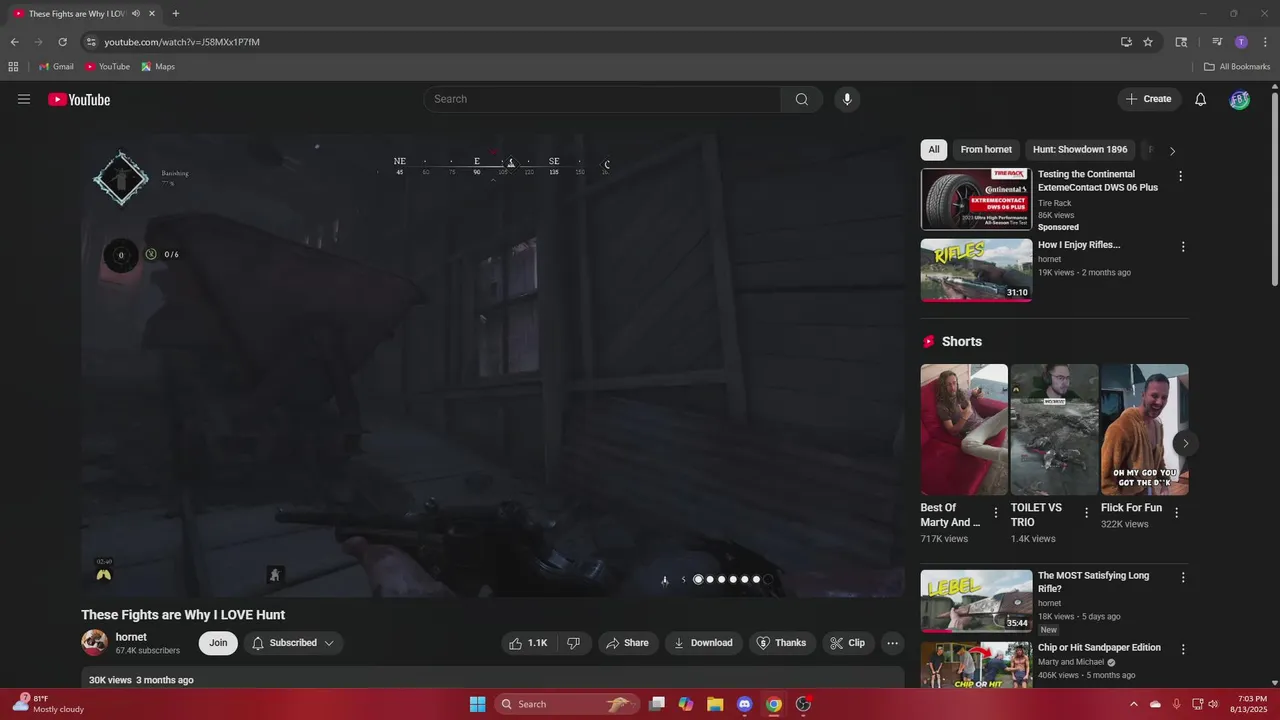Open a new browser tab
Viewport: 1280px width, 720px height.
176,14
